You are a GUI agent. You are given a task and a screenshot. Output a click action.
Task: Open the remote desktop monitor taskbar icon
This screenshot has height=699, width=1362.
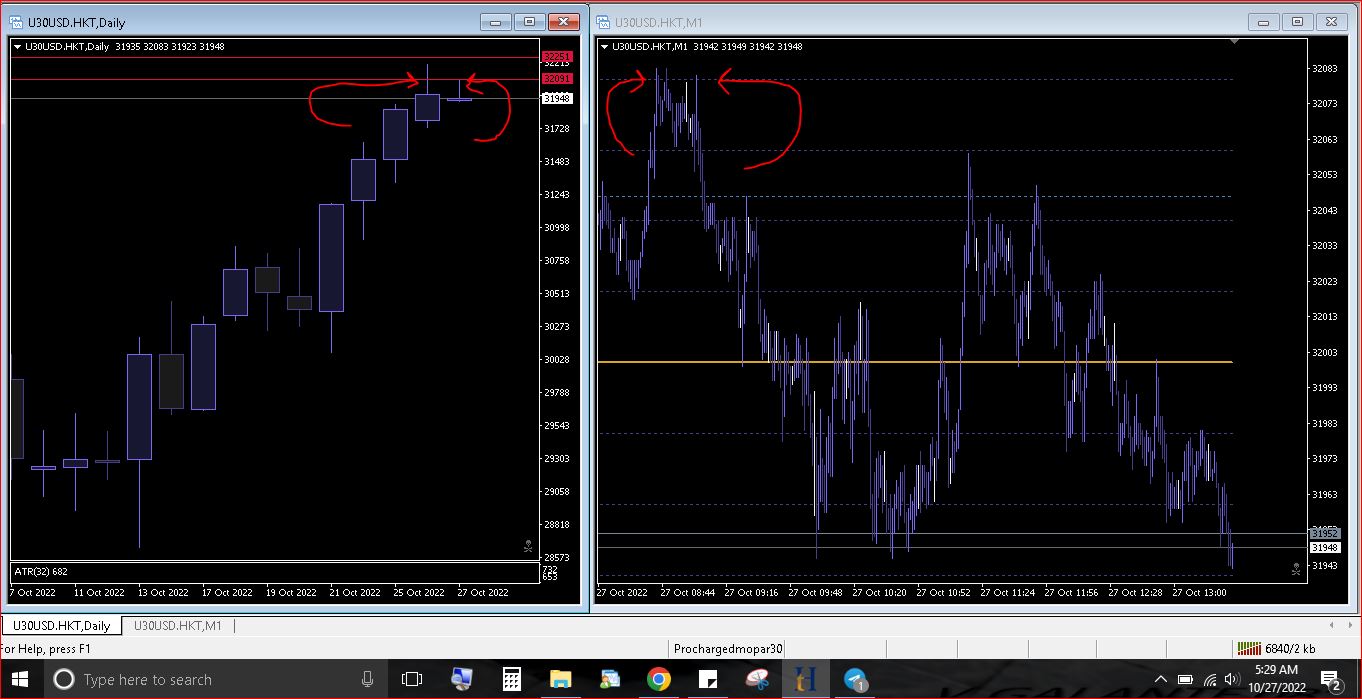point(462,680)
